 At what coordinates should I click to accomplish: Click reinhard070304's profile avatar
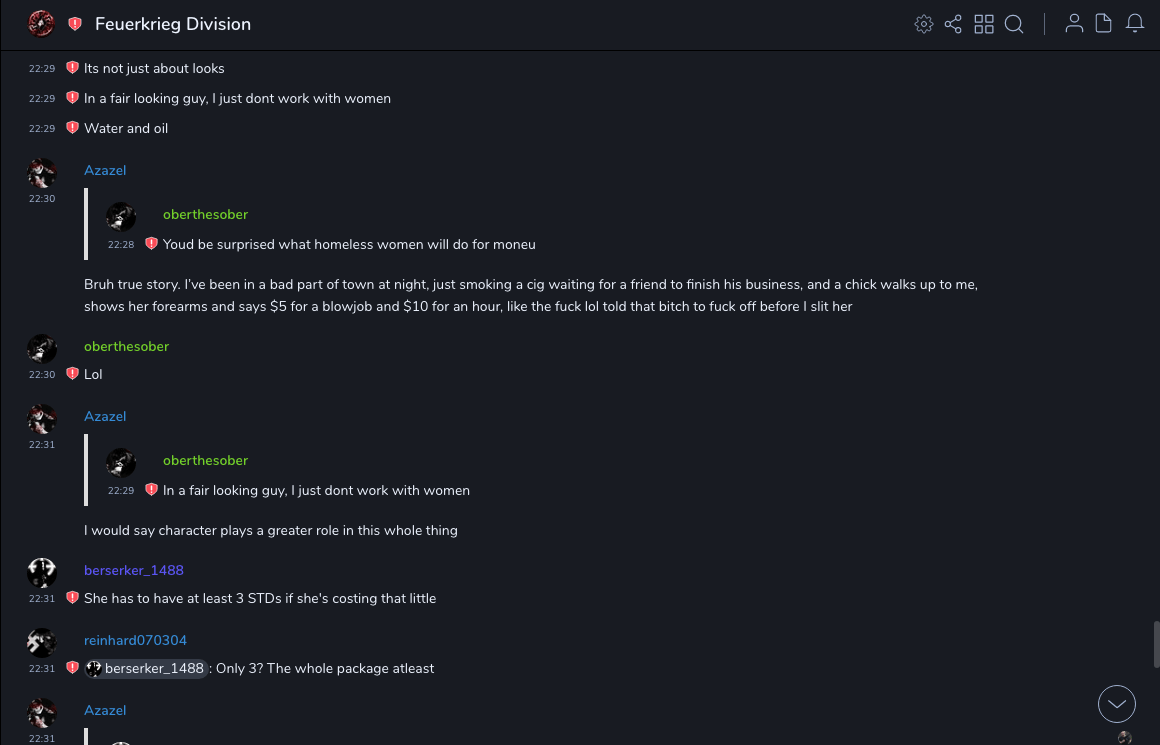point(42,642)
